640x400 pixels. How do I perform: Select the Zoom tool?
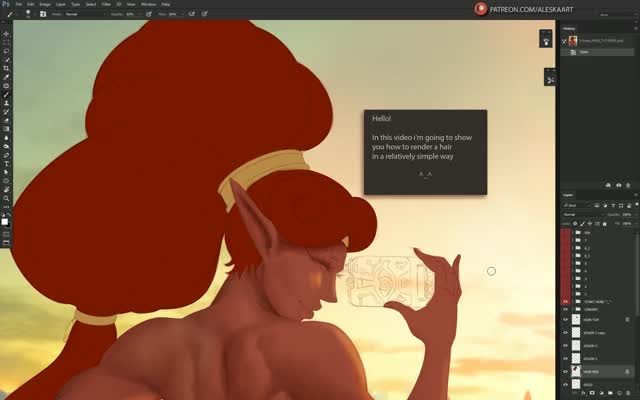pos(6,198)
